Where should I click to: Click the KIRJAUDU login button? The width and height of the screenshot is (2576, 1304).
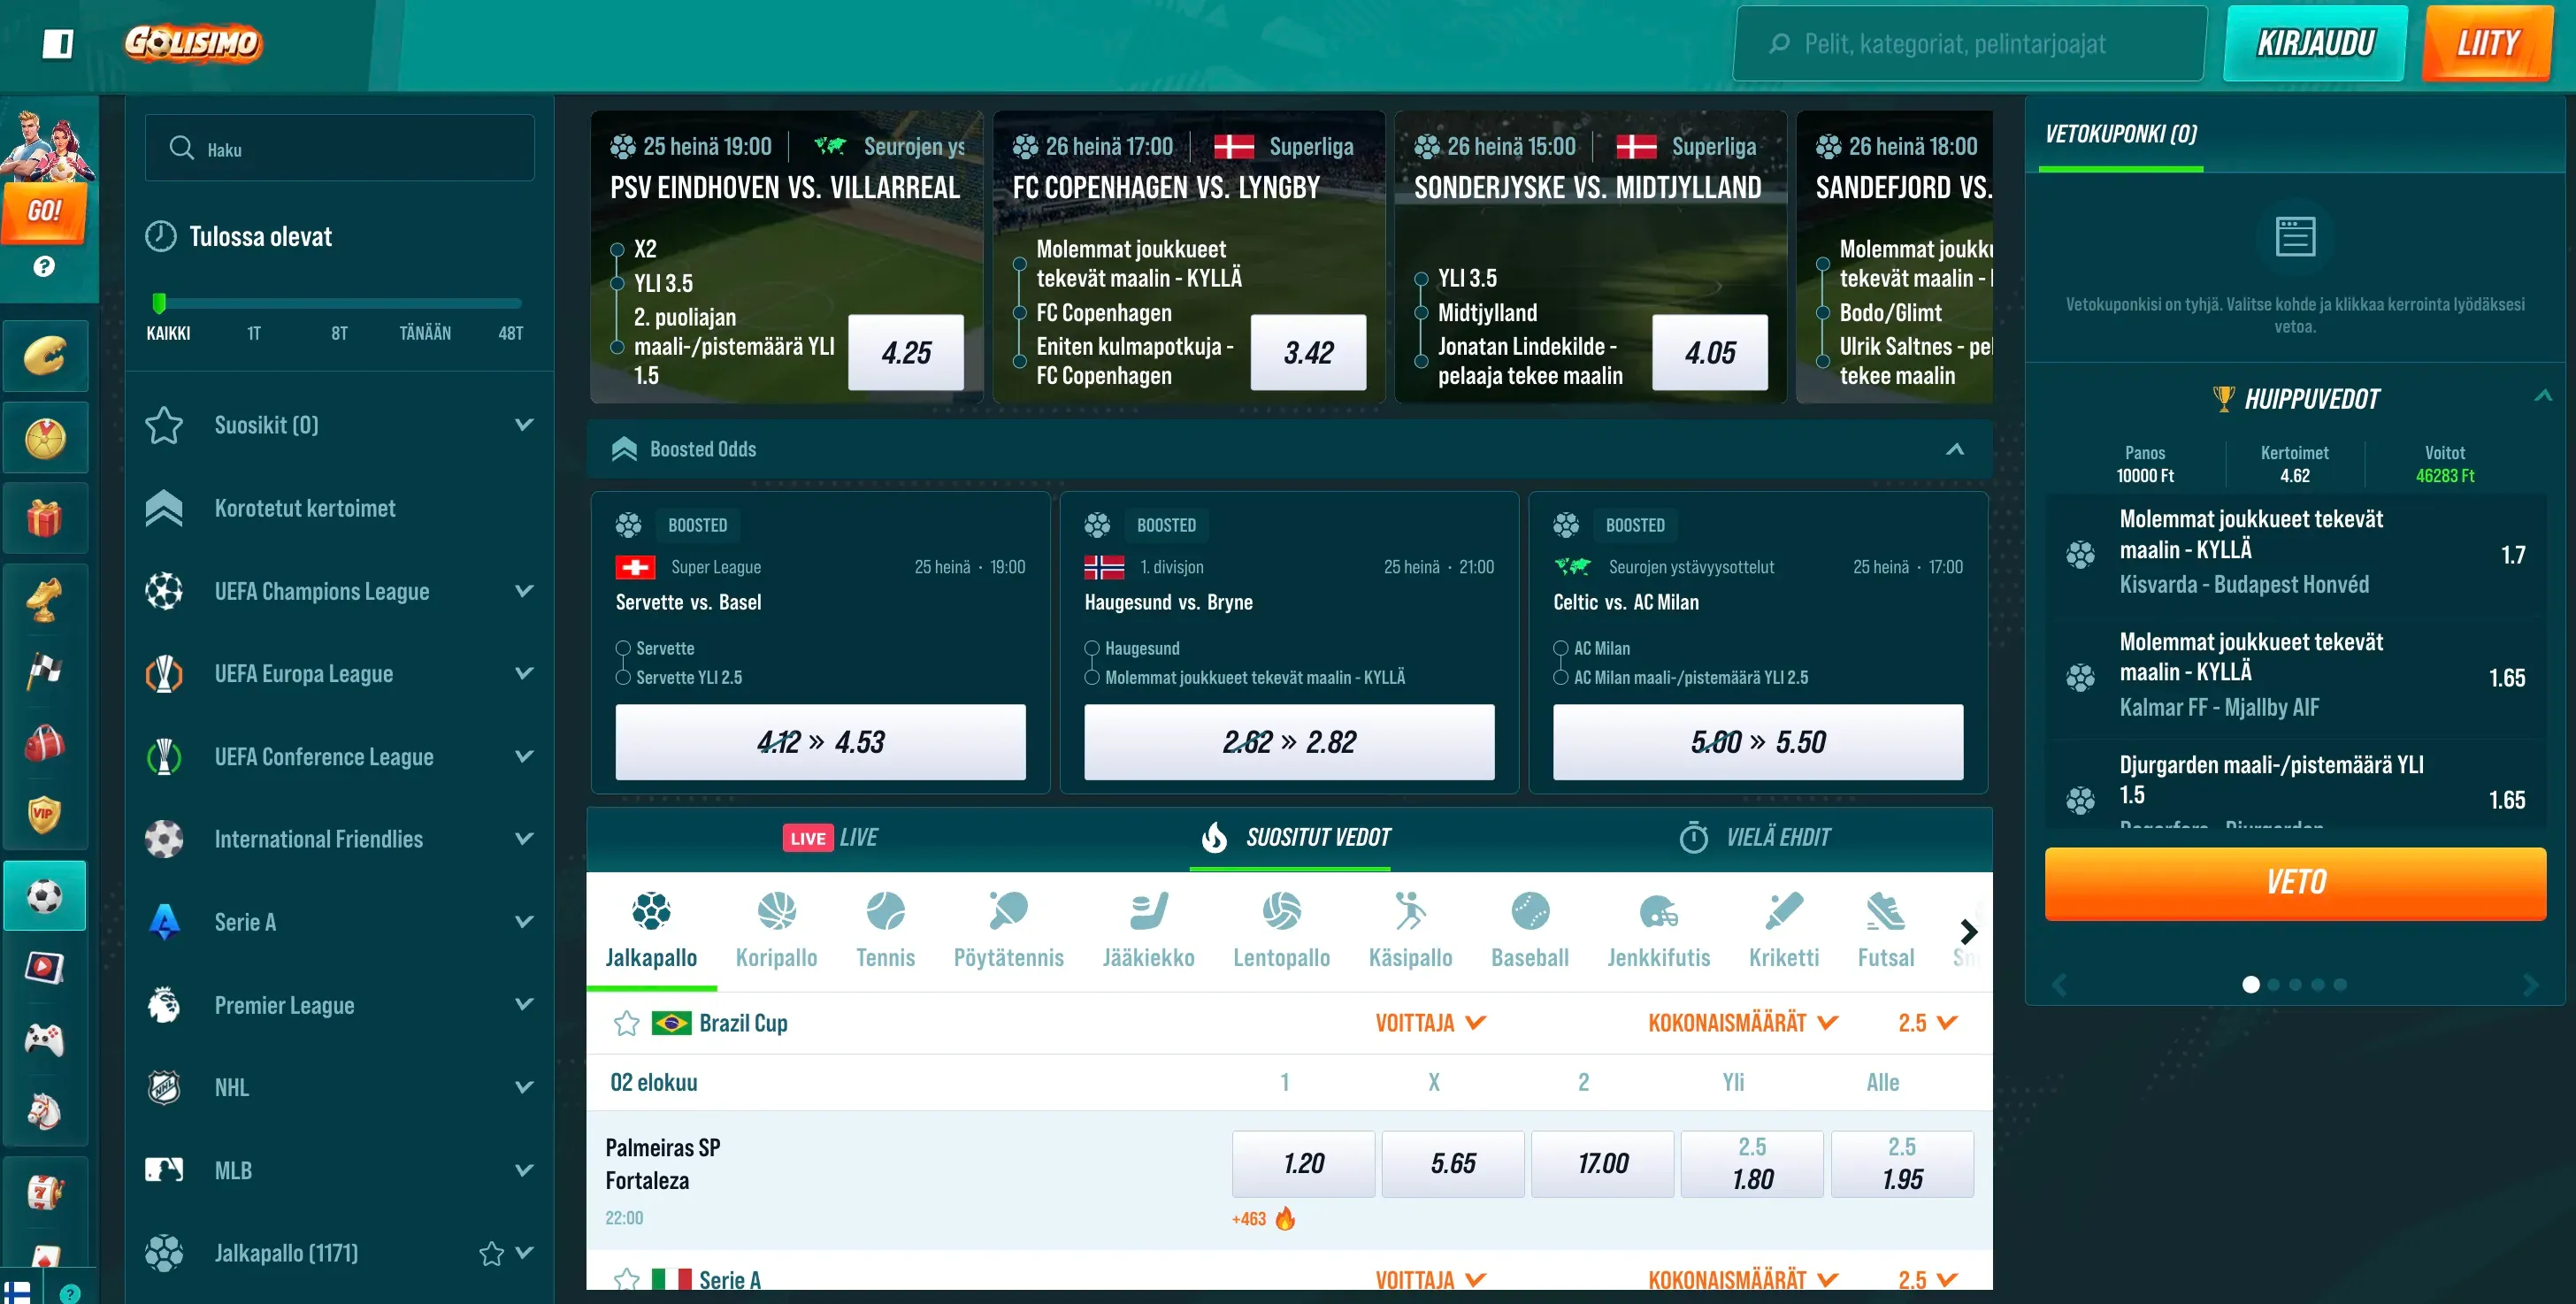(x=2314, y=43)
